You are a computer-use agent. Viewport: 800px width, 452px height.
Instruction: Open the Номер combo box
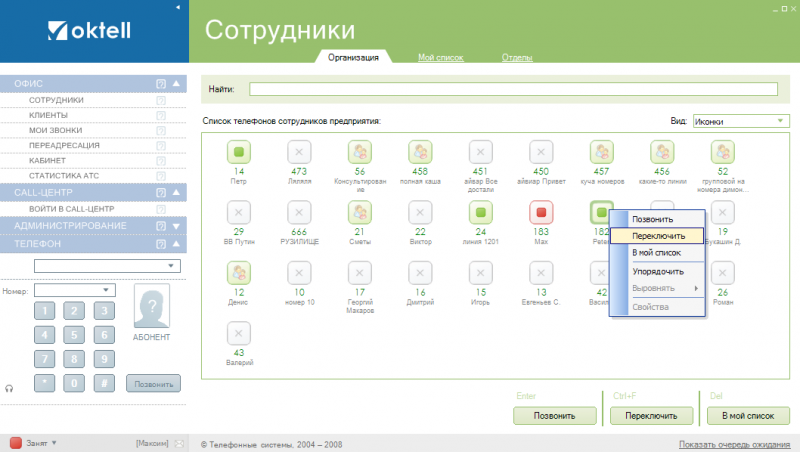pos(74,290)
